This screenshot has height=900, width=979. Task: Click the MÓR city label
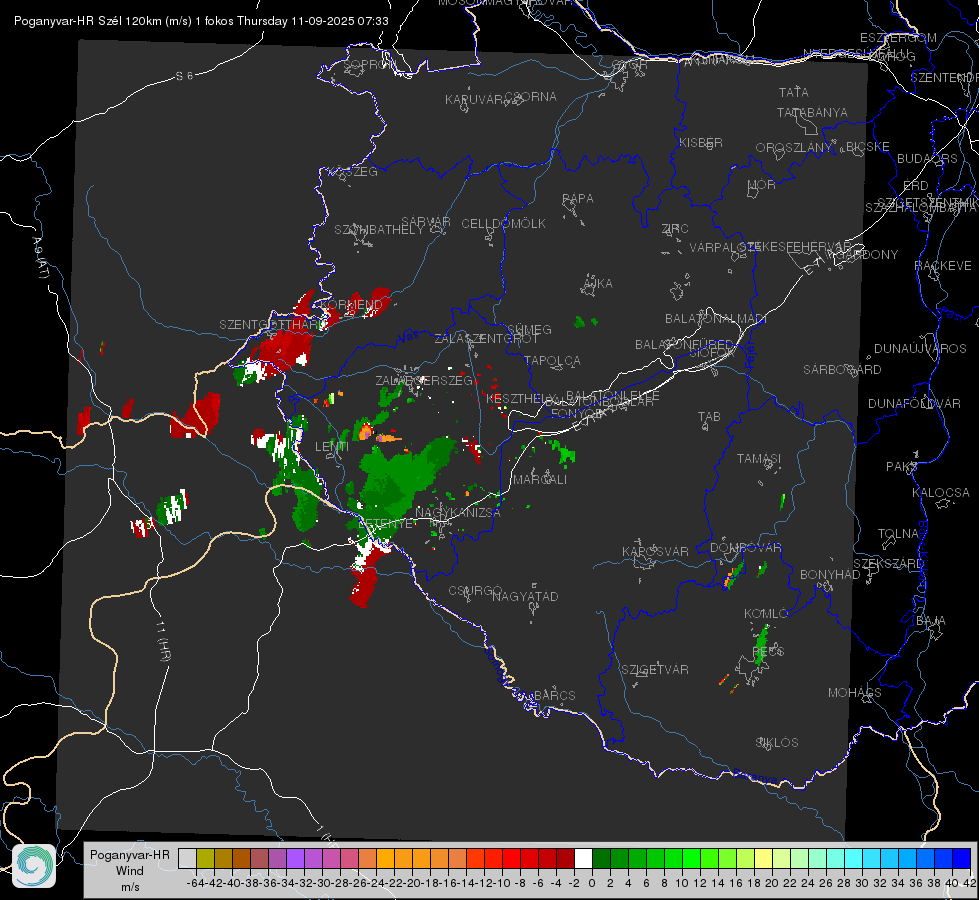[762, 185]
